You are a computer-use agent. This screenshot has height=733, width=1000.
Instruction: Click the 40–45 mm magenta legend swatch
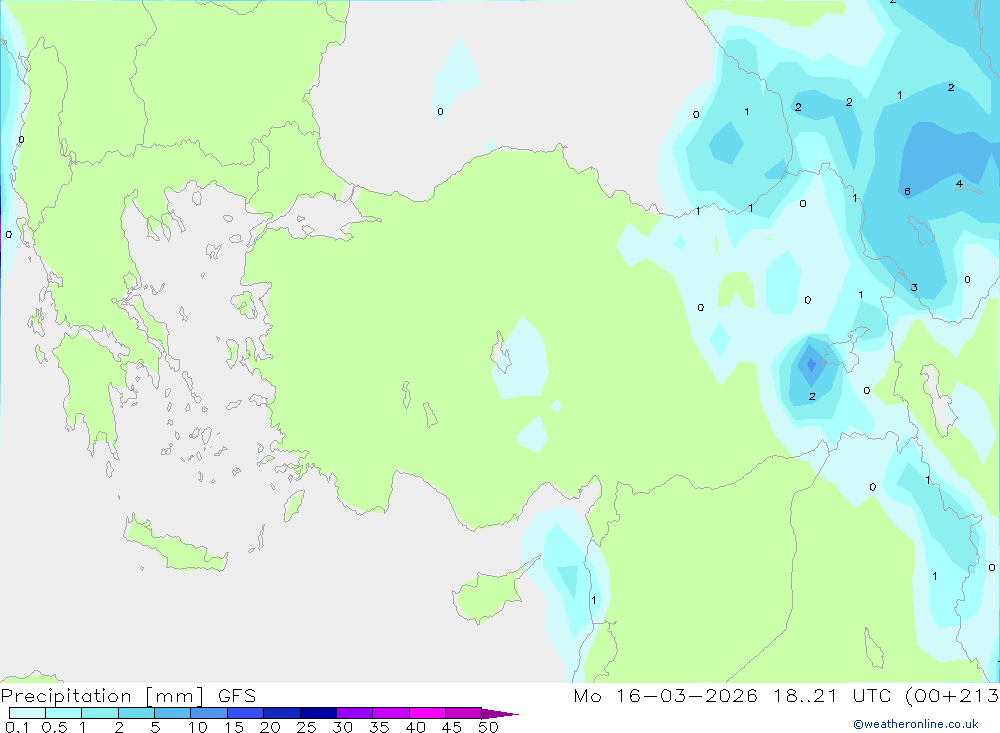pos(427,713)
